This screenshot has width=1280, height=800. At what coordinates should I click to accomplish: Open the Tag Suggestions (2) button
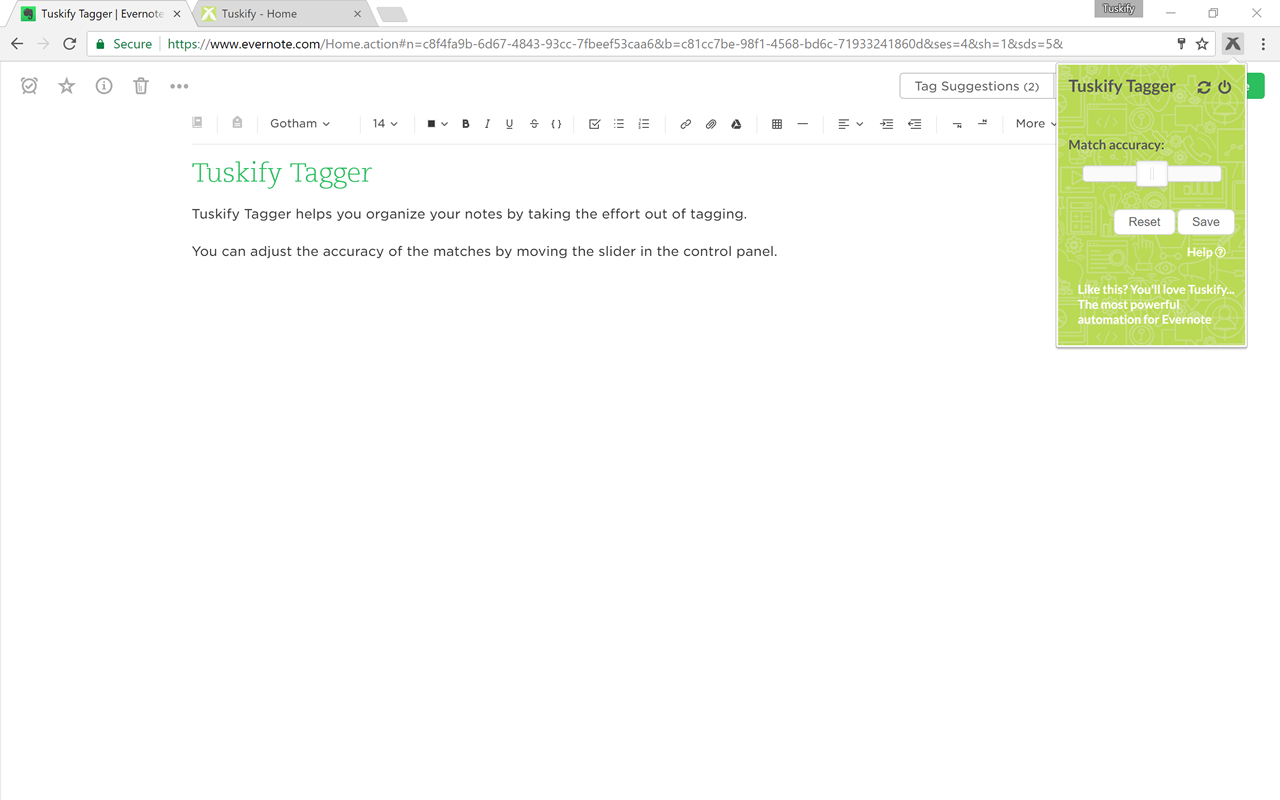(x=977, y=86)
